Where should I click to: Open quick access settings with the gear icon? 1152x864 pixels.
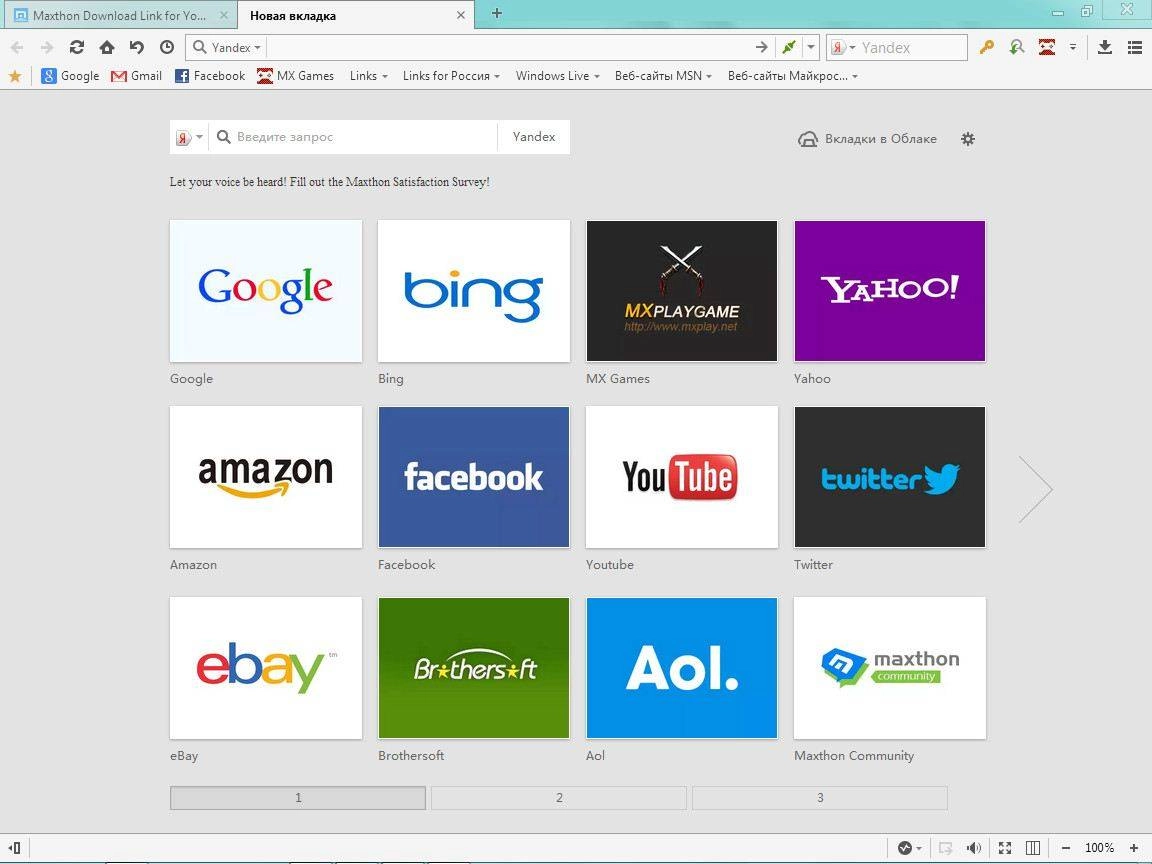(968, 139)
